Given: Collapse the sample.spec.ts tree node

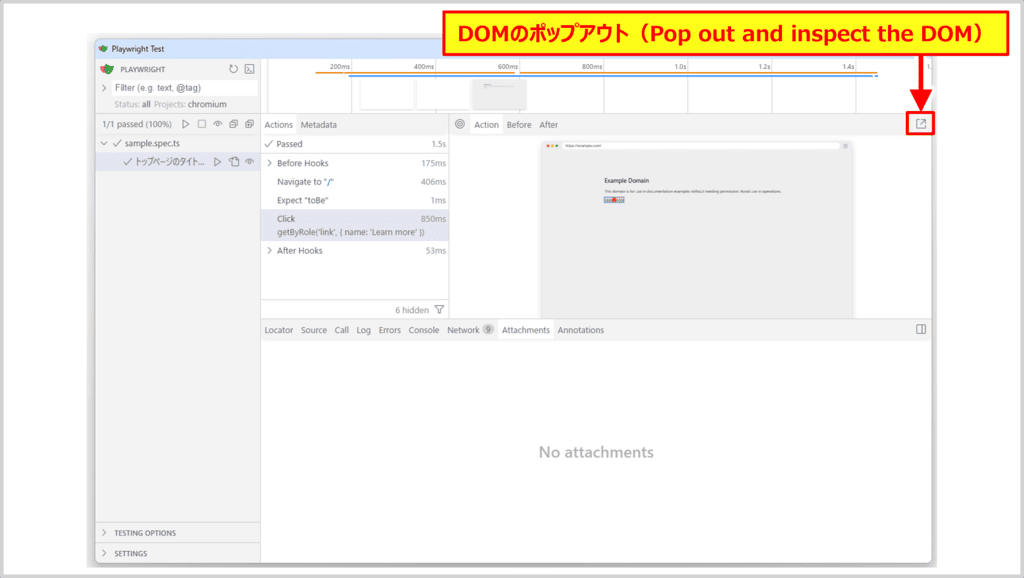Looking at the screenshot, I should click(x=105, y=144).
